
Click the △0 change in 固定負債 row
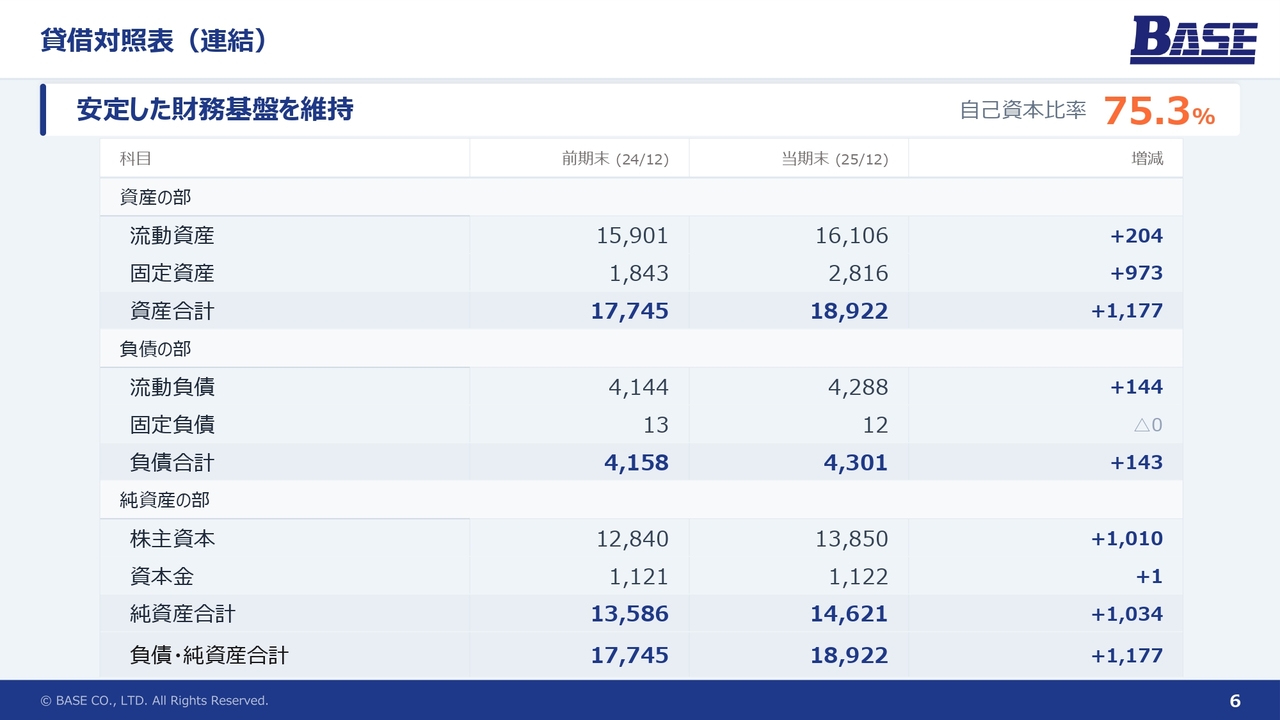pyautogui.click(x=1147, y=425)
